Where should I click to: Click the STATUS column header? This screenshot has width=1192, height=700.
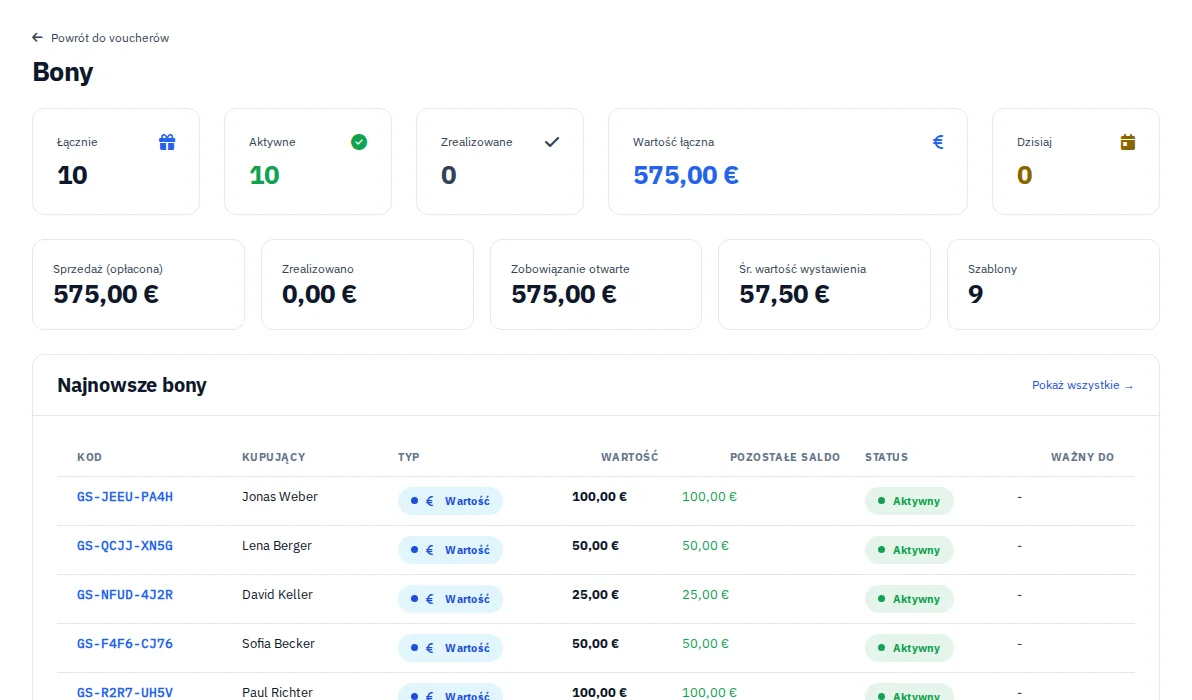(886, 457)
